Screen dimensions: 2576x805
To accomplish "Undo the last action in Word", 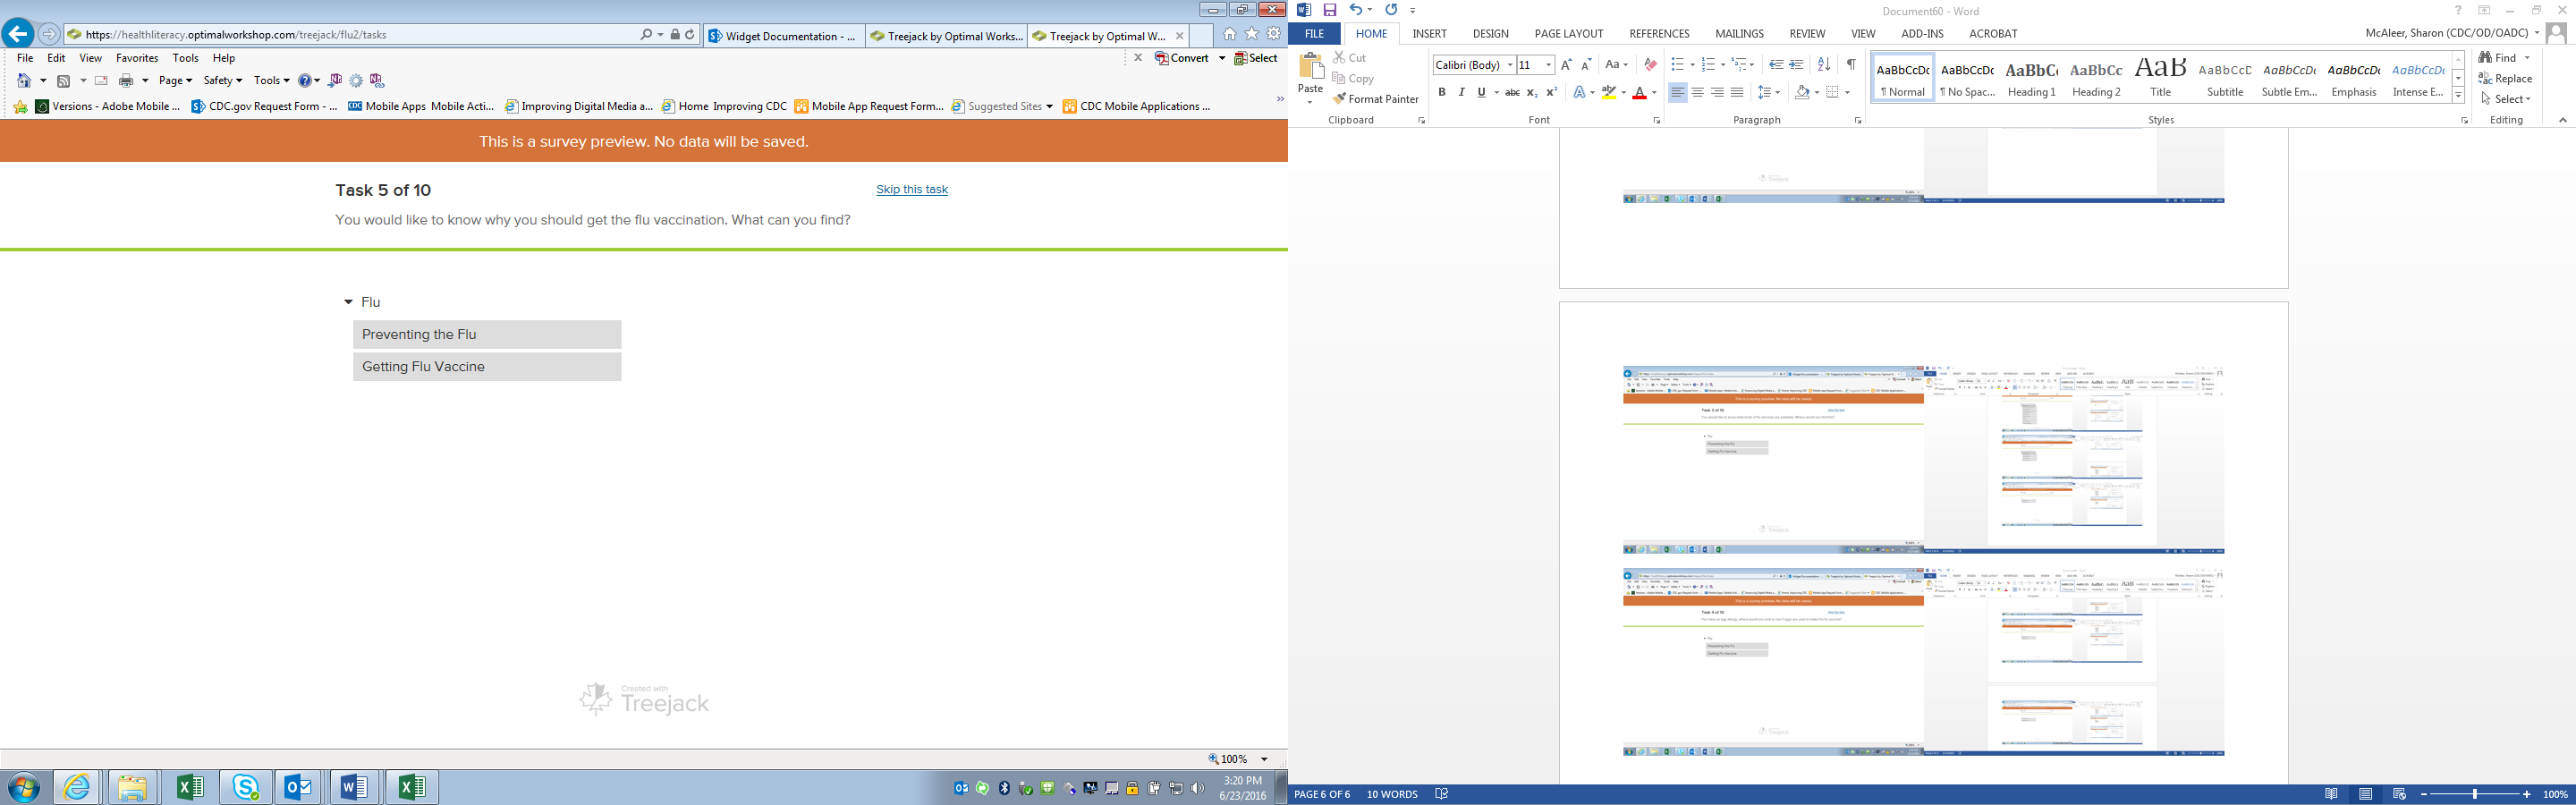I will click(x=1355, y=10).
